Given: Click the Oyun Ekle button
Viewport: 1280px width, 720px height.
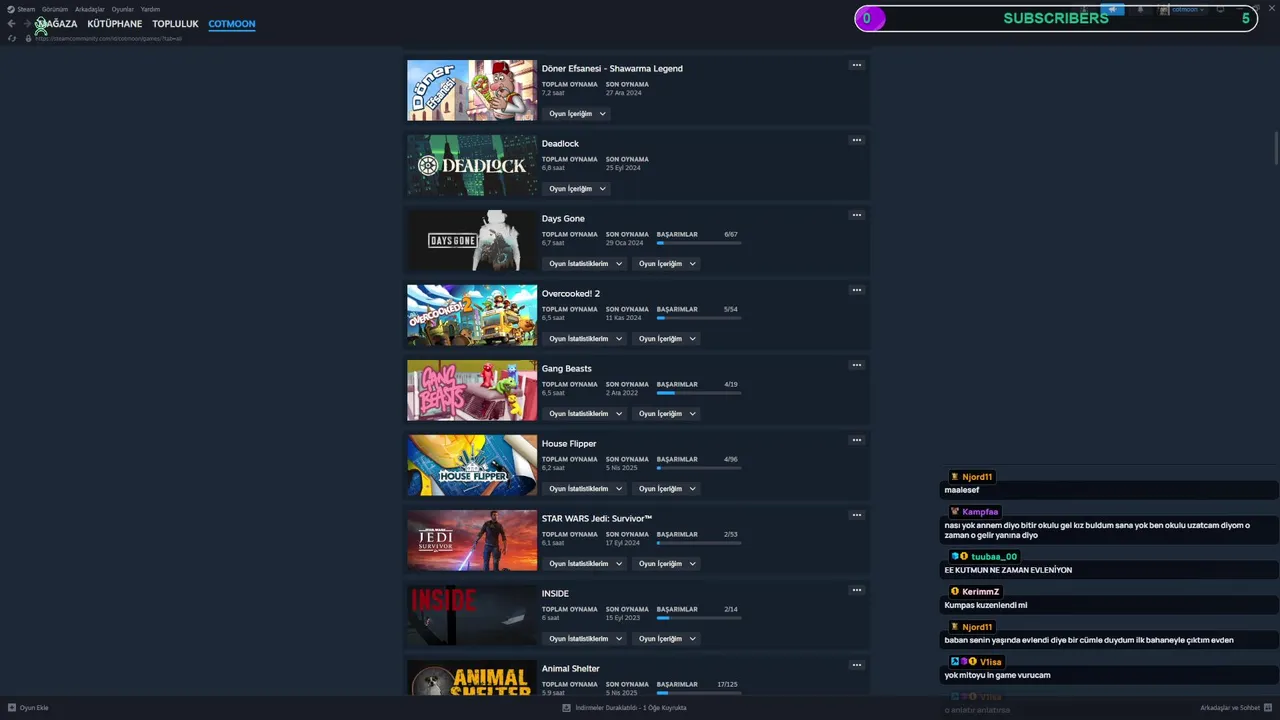Looking at the screenshot, I should pos(27,708).
